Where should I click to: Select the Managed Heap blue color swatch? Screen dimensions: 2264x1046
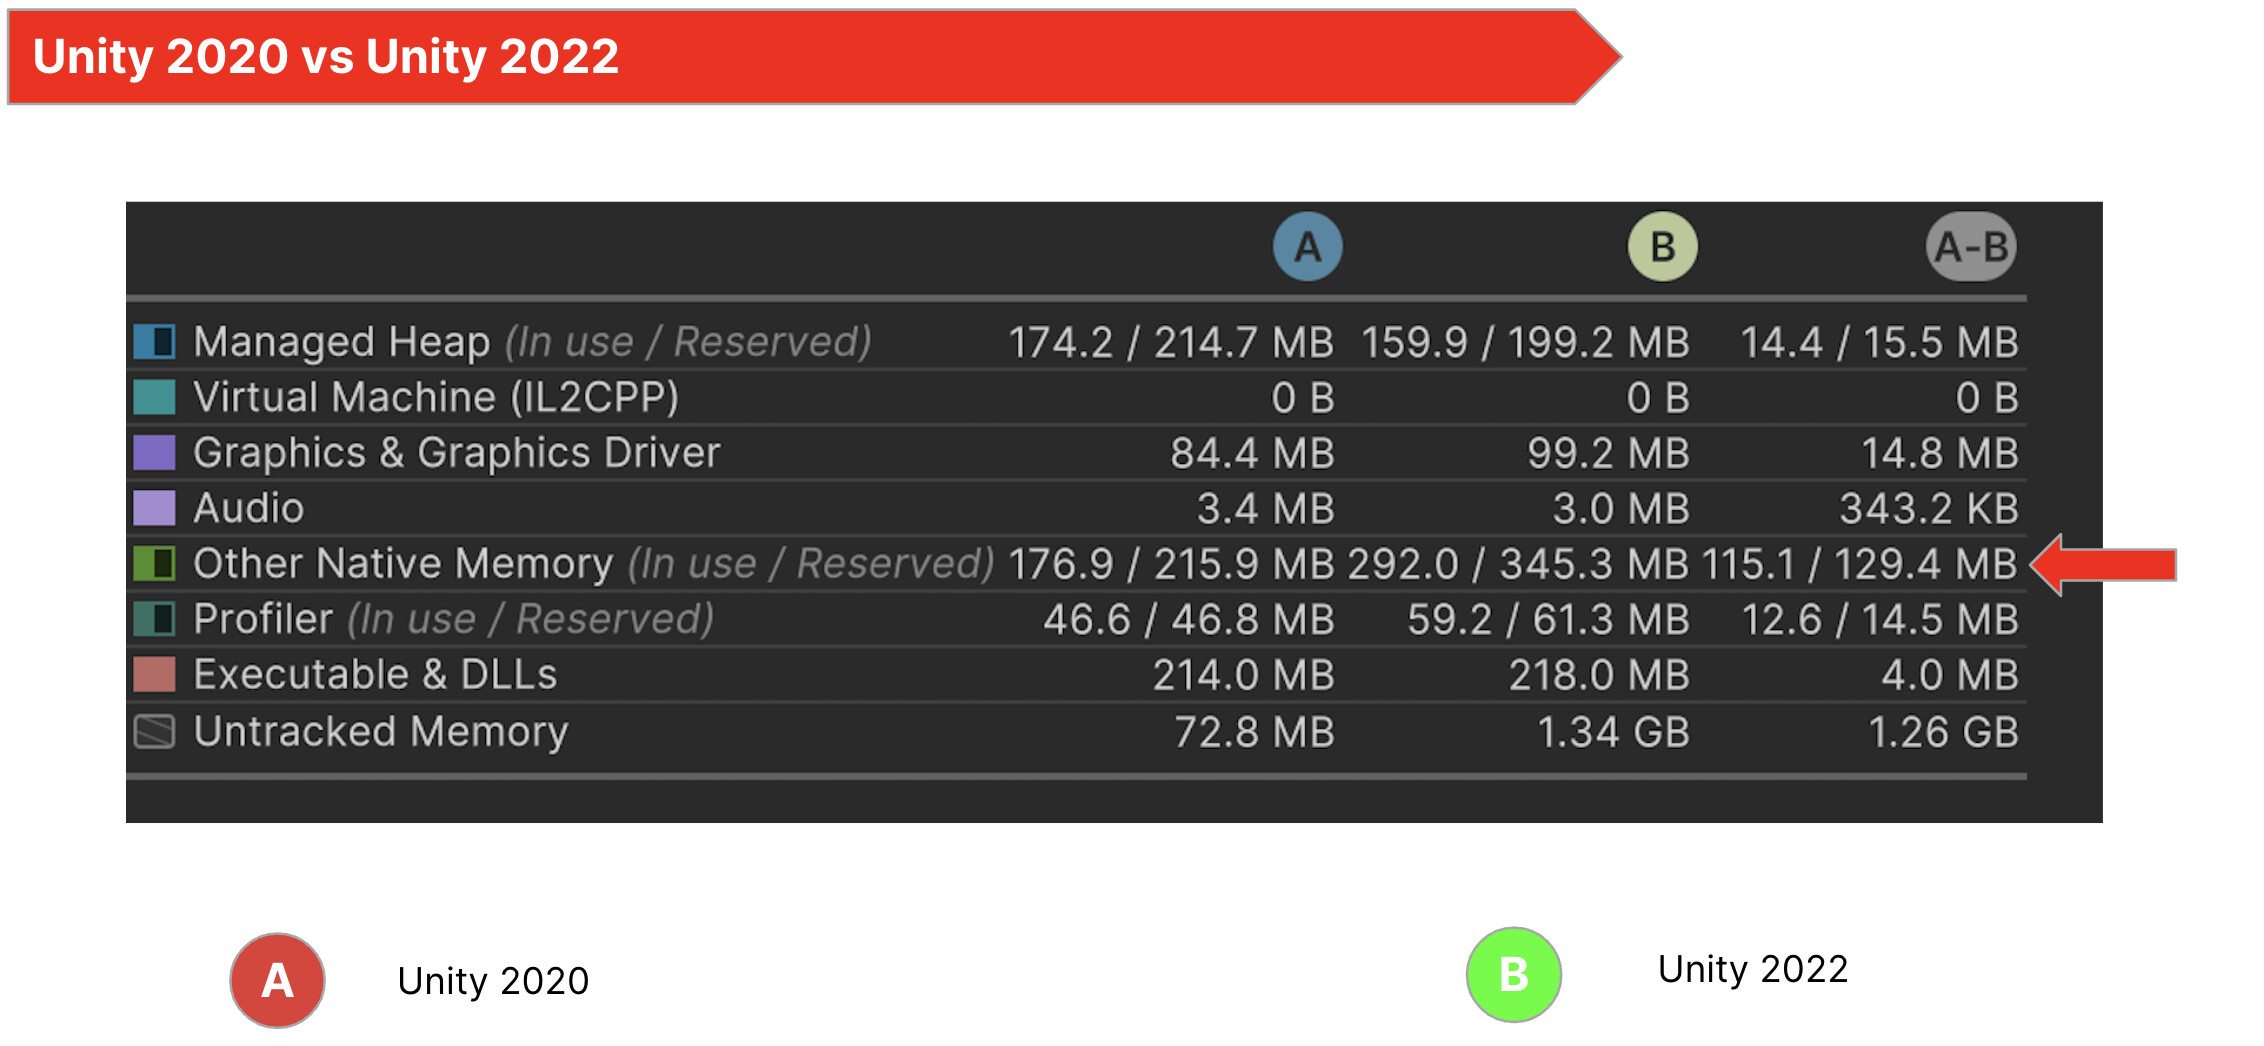pos(155,341)
